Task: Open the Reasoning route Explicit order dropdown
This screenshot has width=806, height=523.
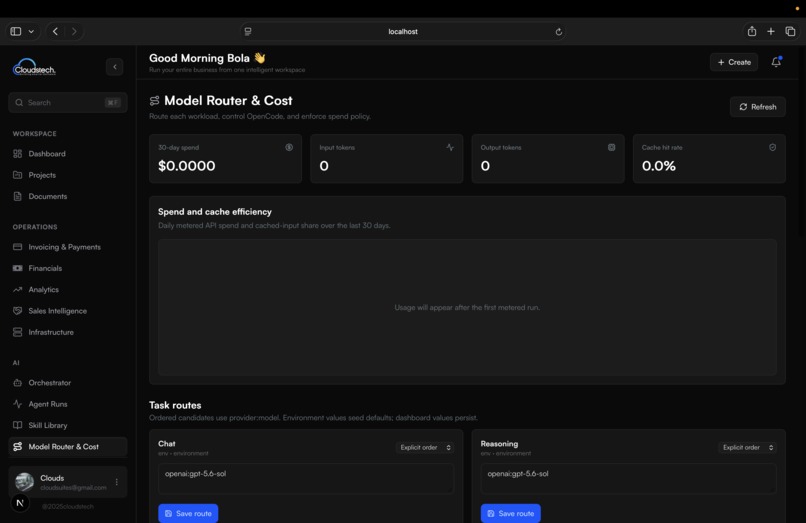Action: pyautogui.click(x=747, y=447)
